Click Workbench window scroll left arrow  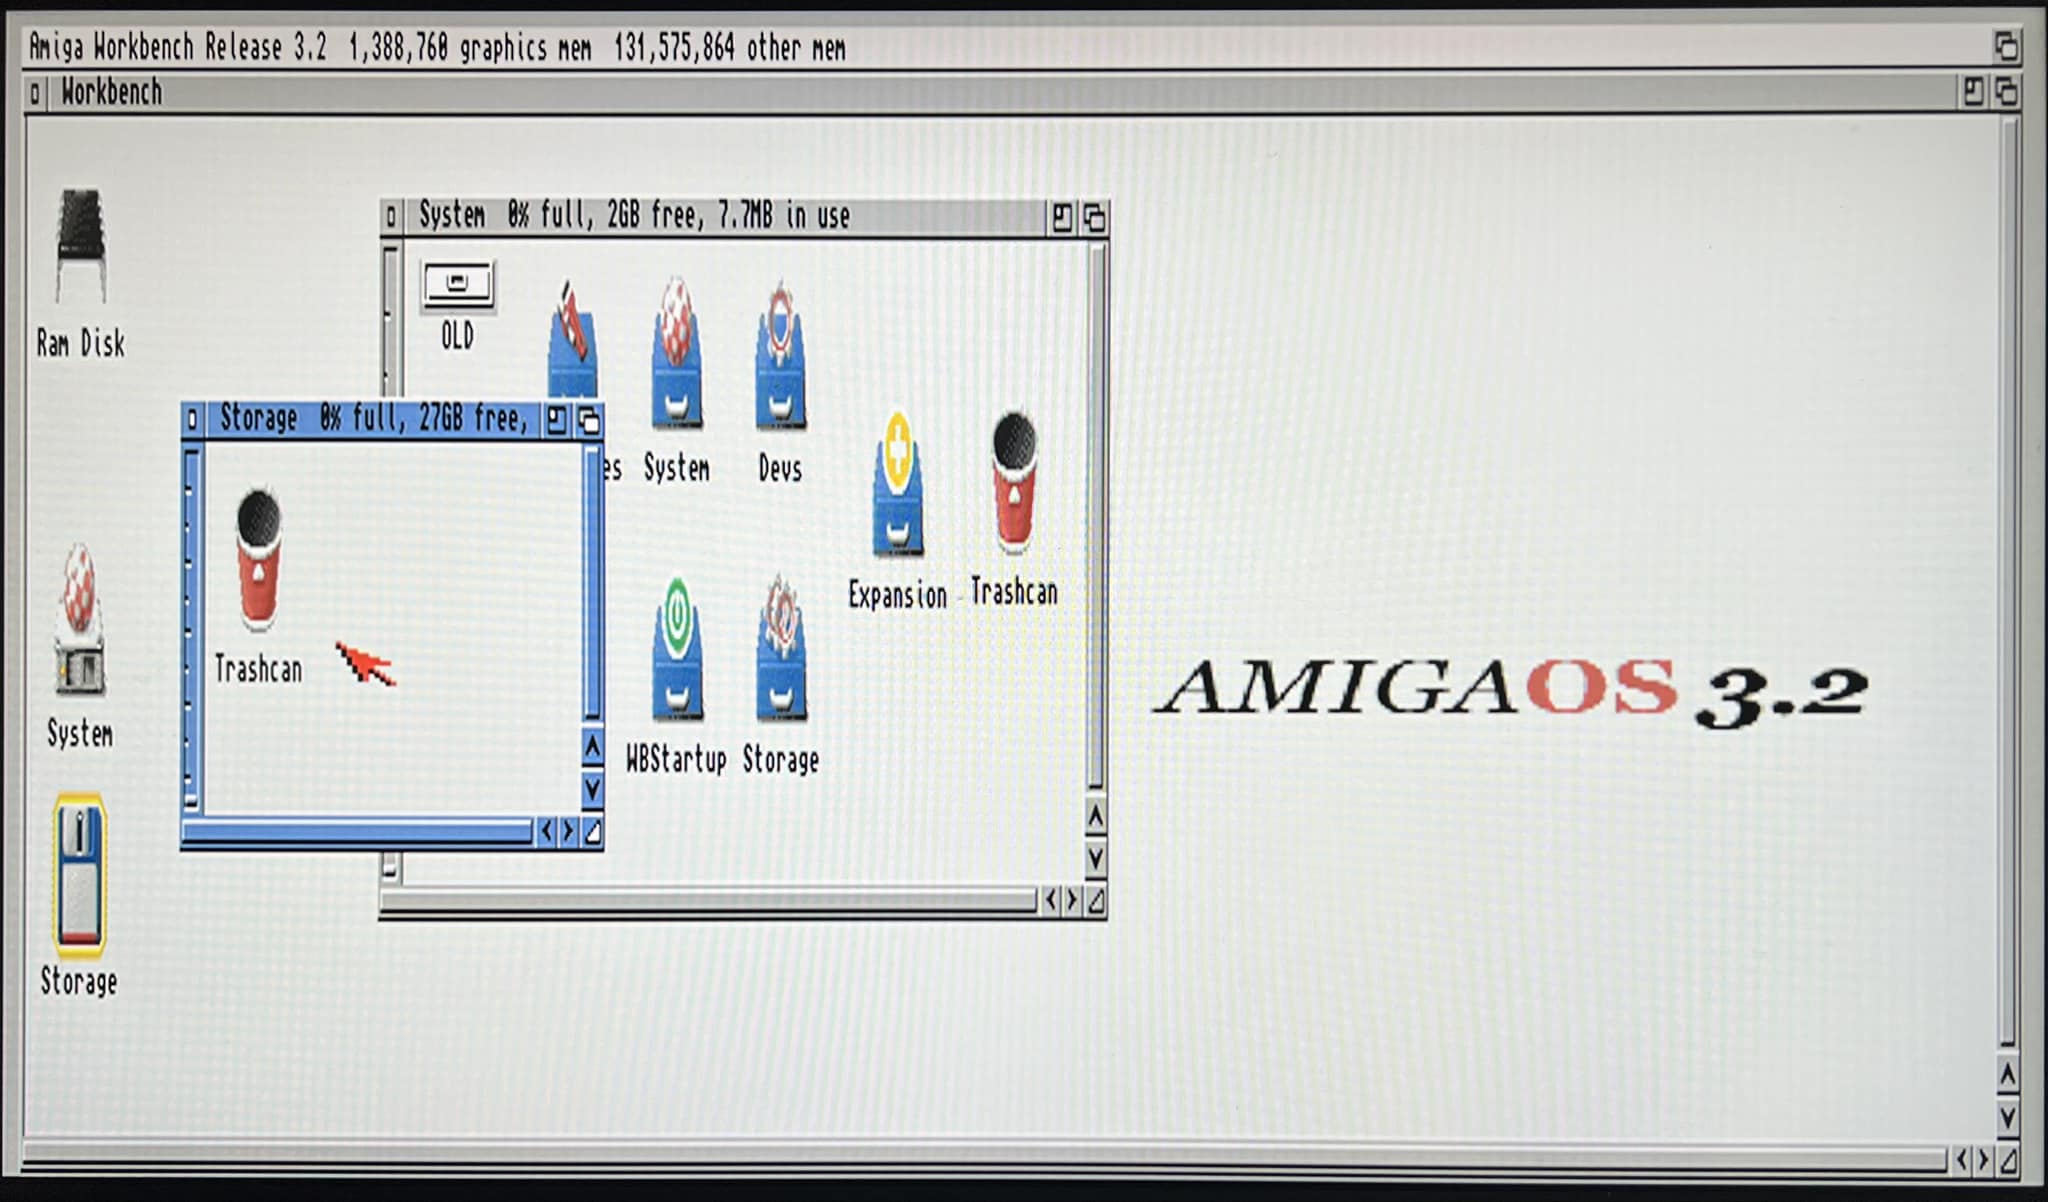pyautogui.click(x=1962, y=1160)
